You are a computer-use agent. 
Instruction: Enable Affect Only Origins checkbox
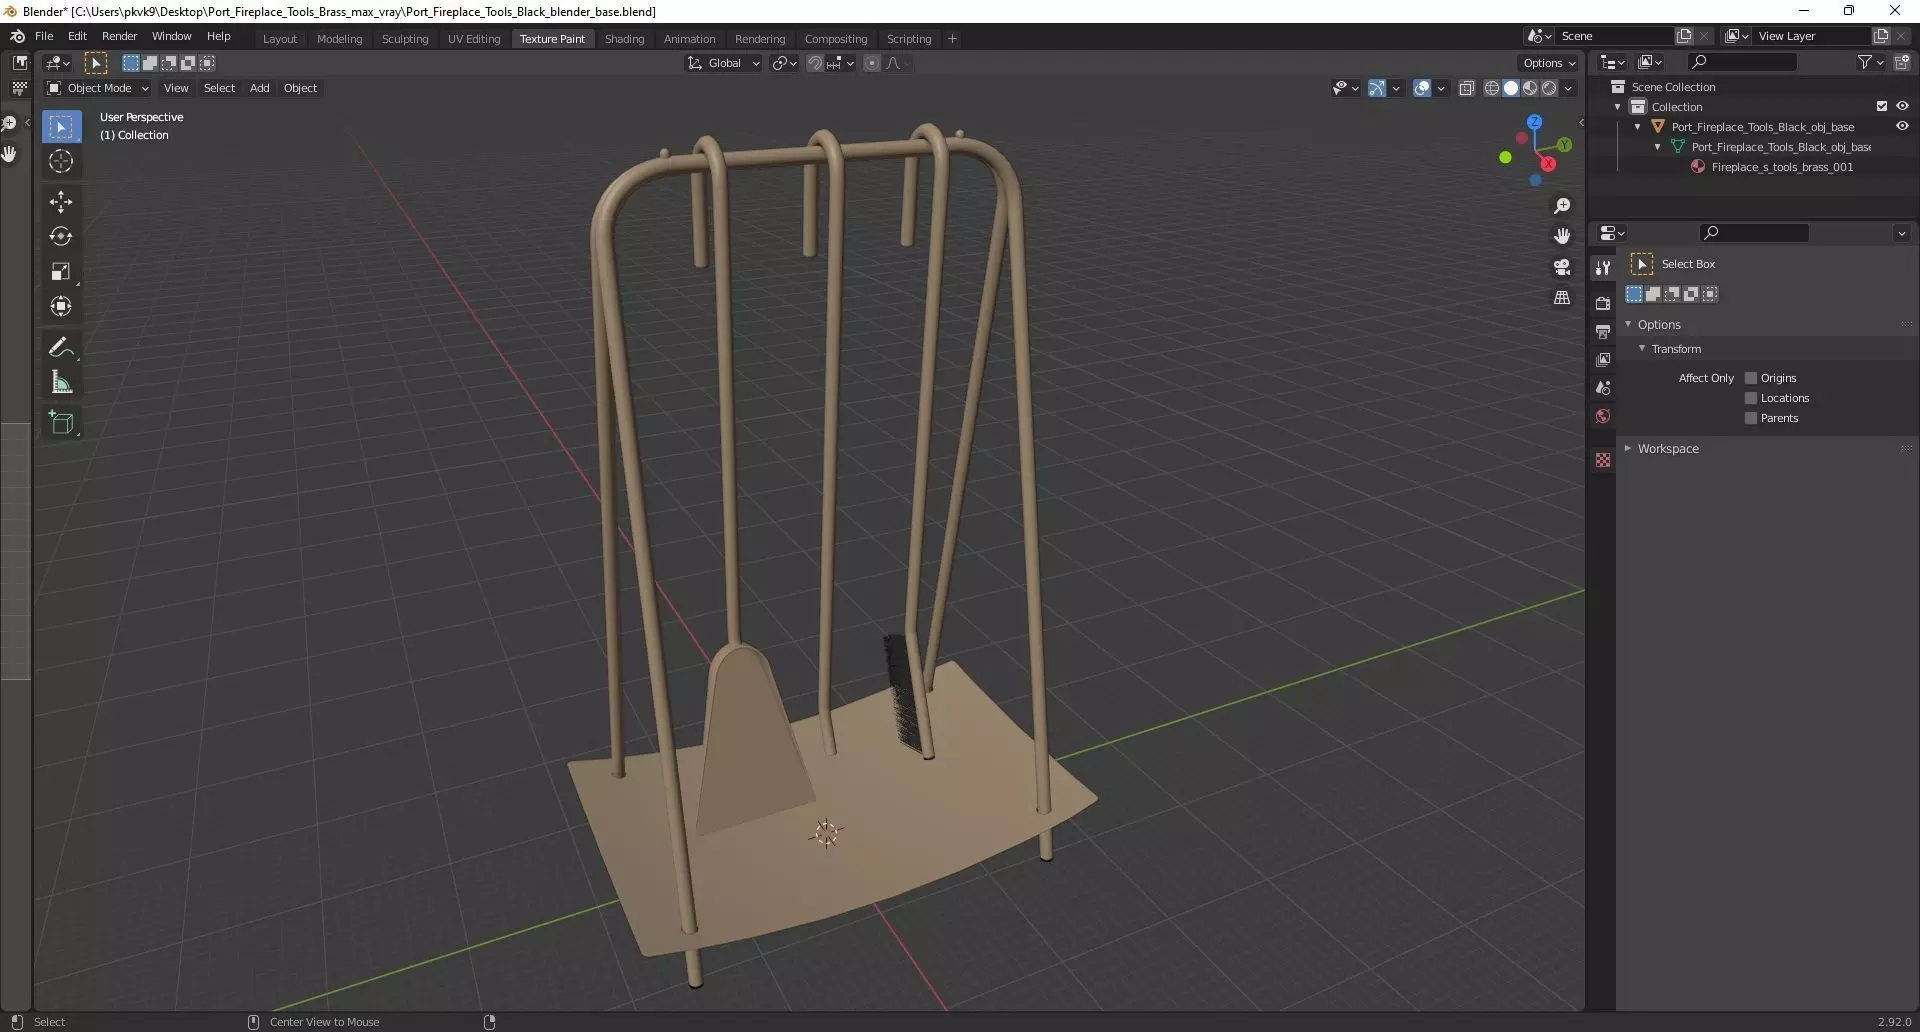click(1751, 378)
